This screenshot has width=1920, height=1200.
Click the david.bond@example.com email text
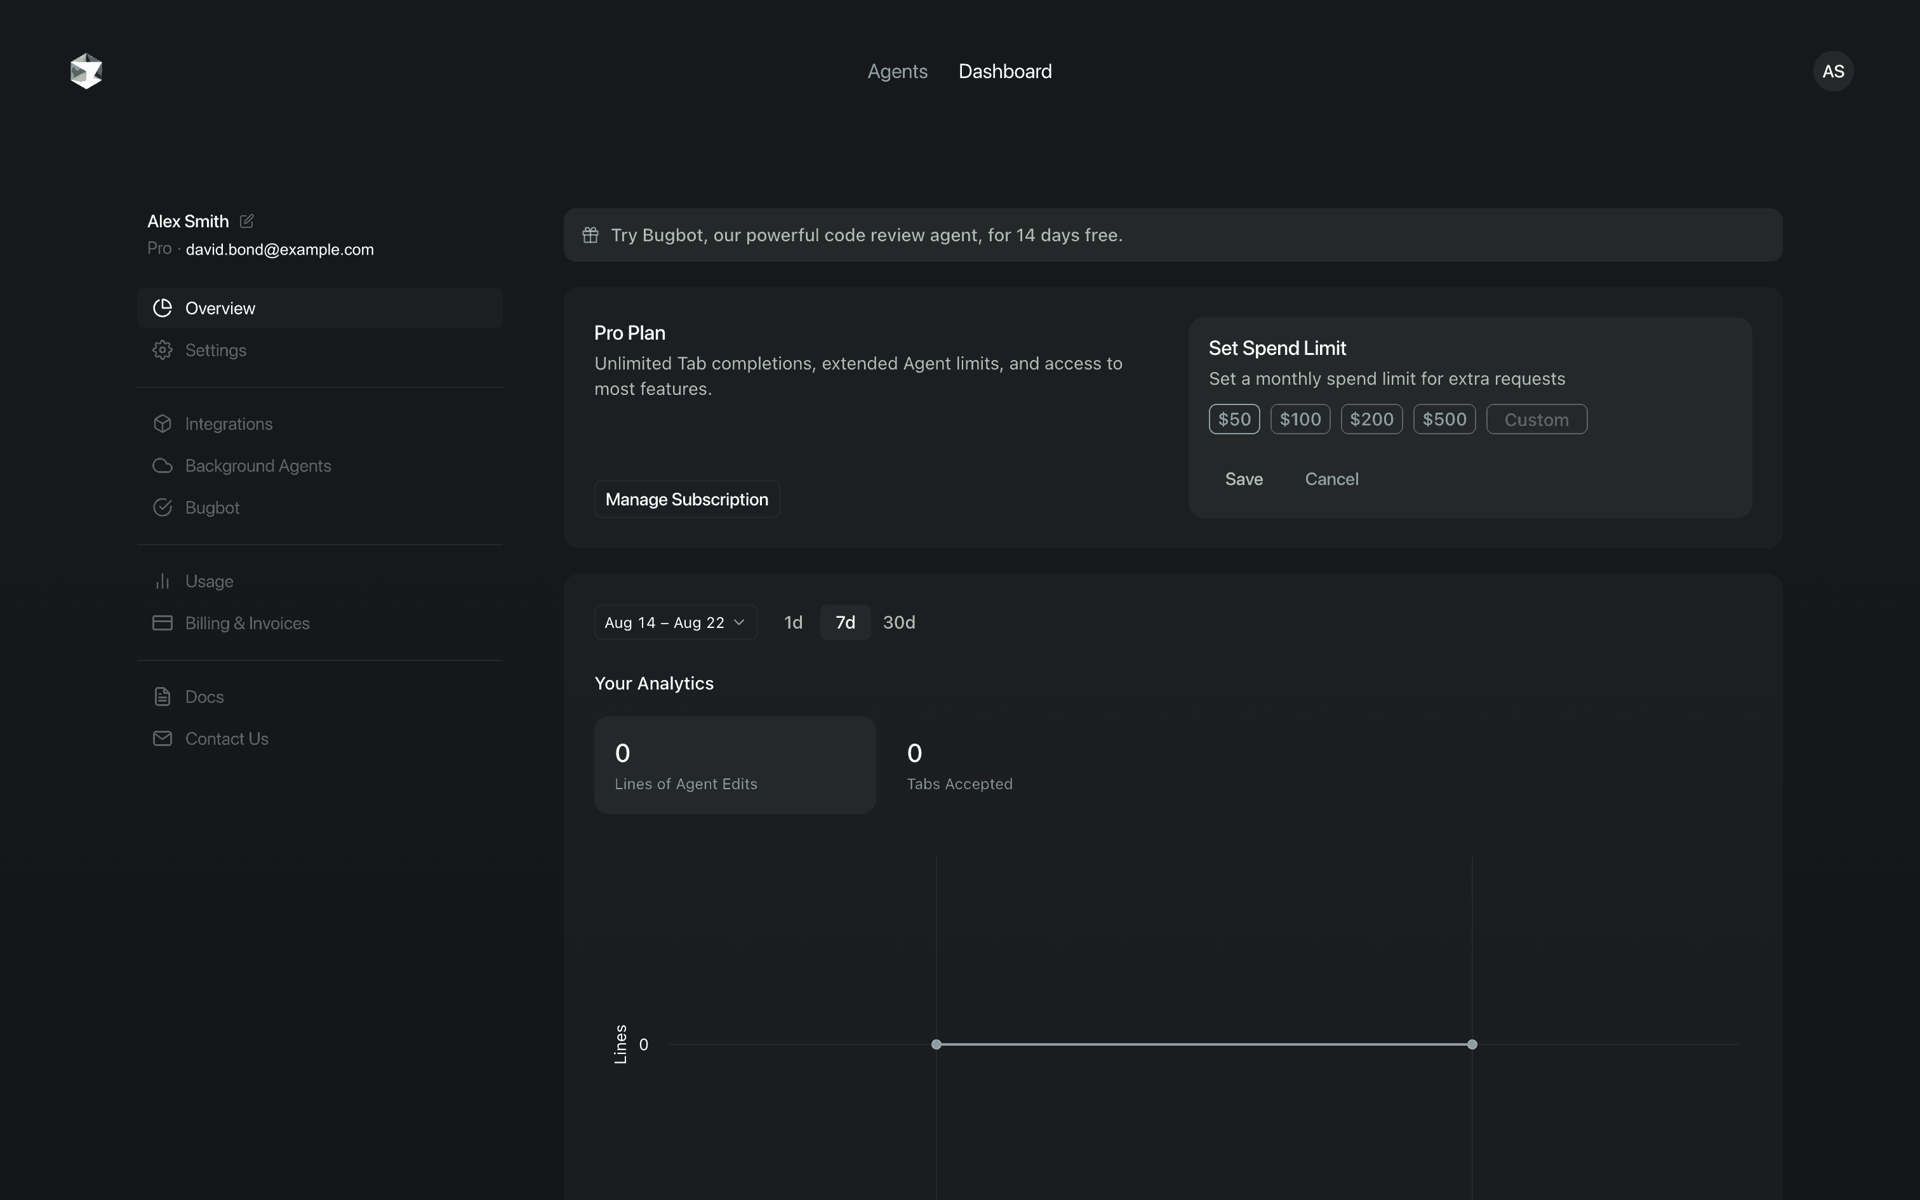280,249
